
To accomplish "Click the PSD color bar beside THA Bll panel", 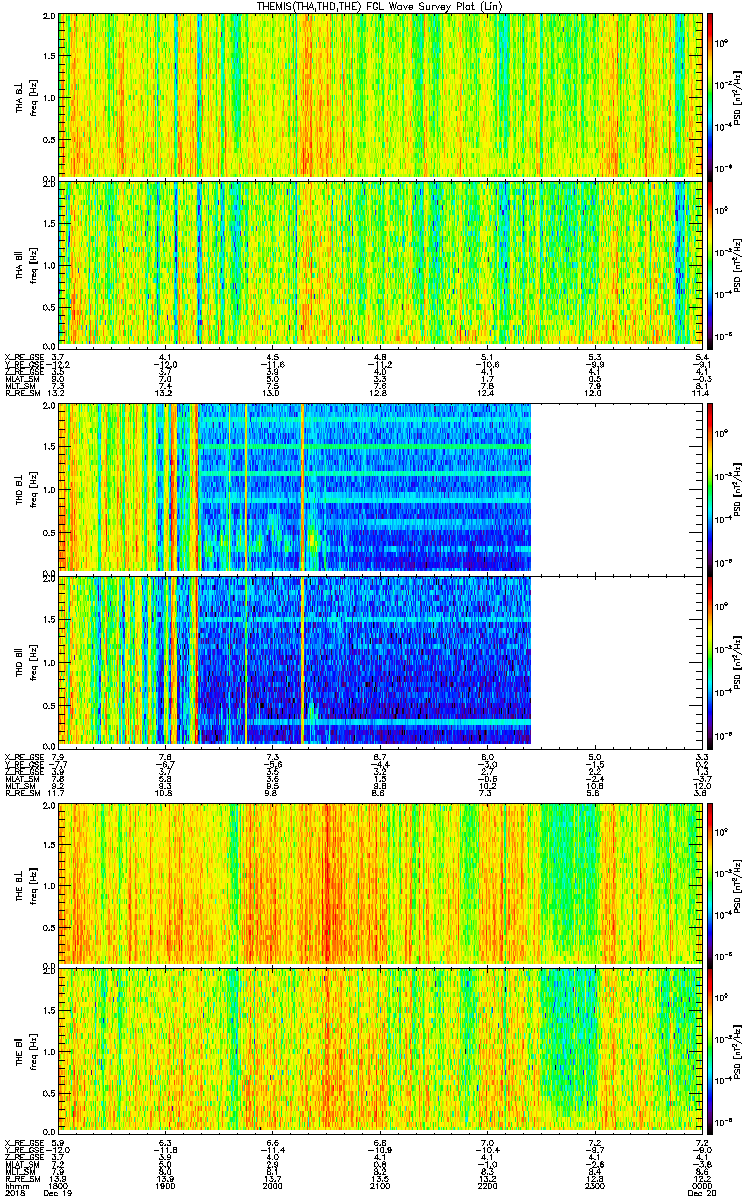I will (x=710, y=263).
